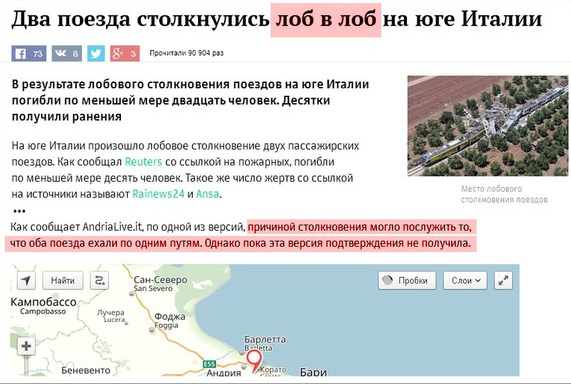Image resolution: width=571 pixels, height=384 pixels.
Task: Click the Найти search button on map
Action: pyautogui.click(x=63, y=281)
